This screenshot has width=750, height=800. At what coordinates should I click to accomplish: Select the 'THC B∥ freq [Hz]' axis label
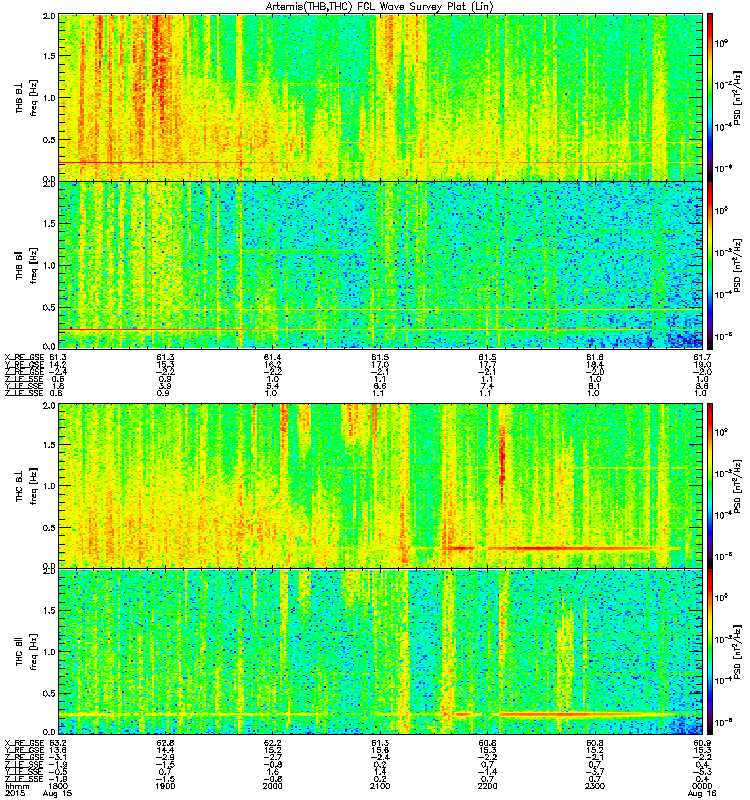click(x=27, y=652)
